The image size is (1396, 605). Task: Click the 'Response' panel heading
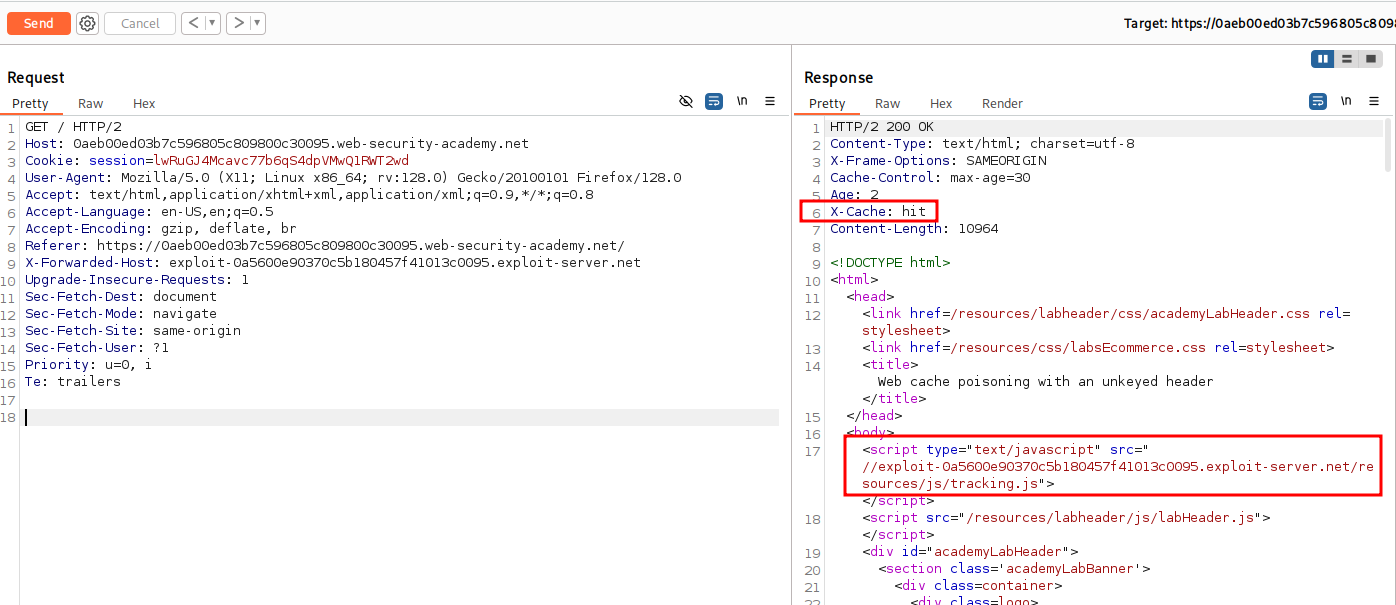click(839, 78)
